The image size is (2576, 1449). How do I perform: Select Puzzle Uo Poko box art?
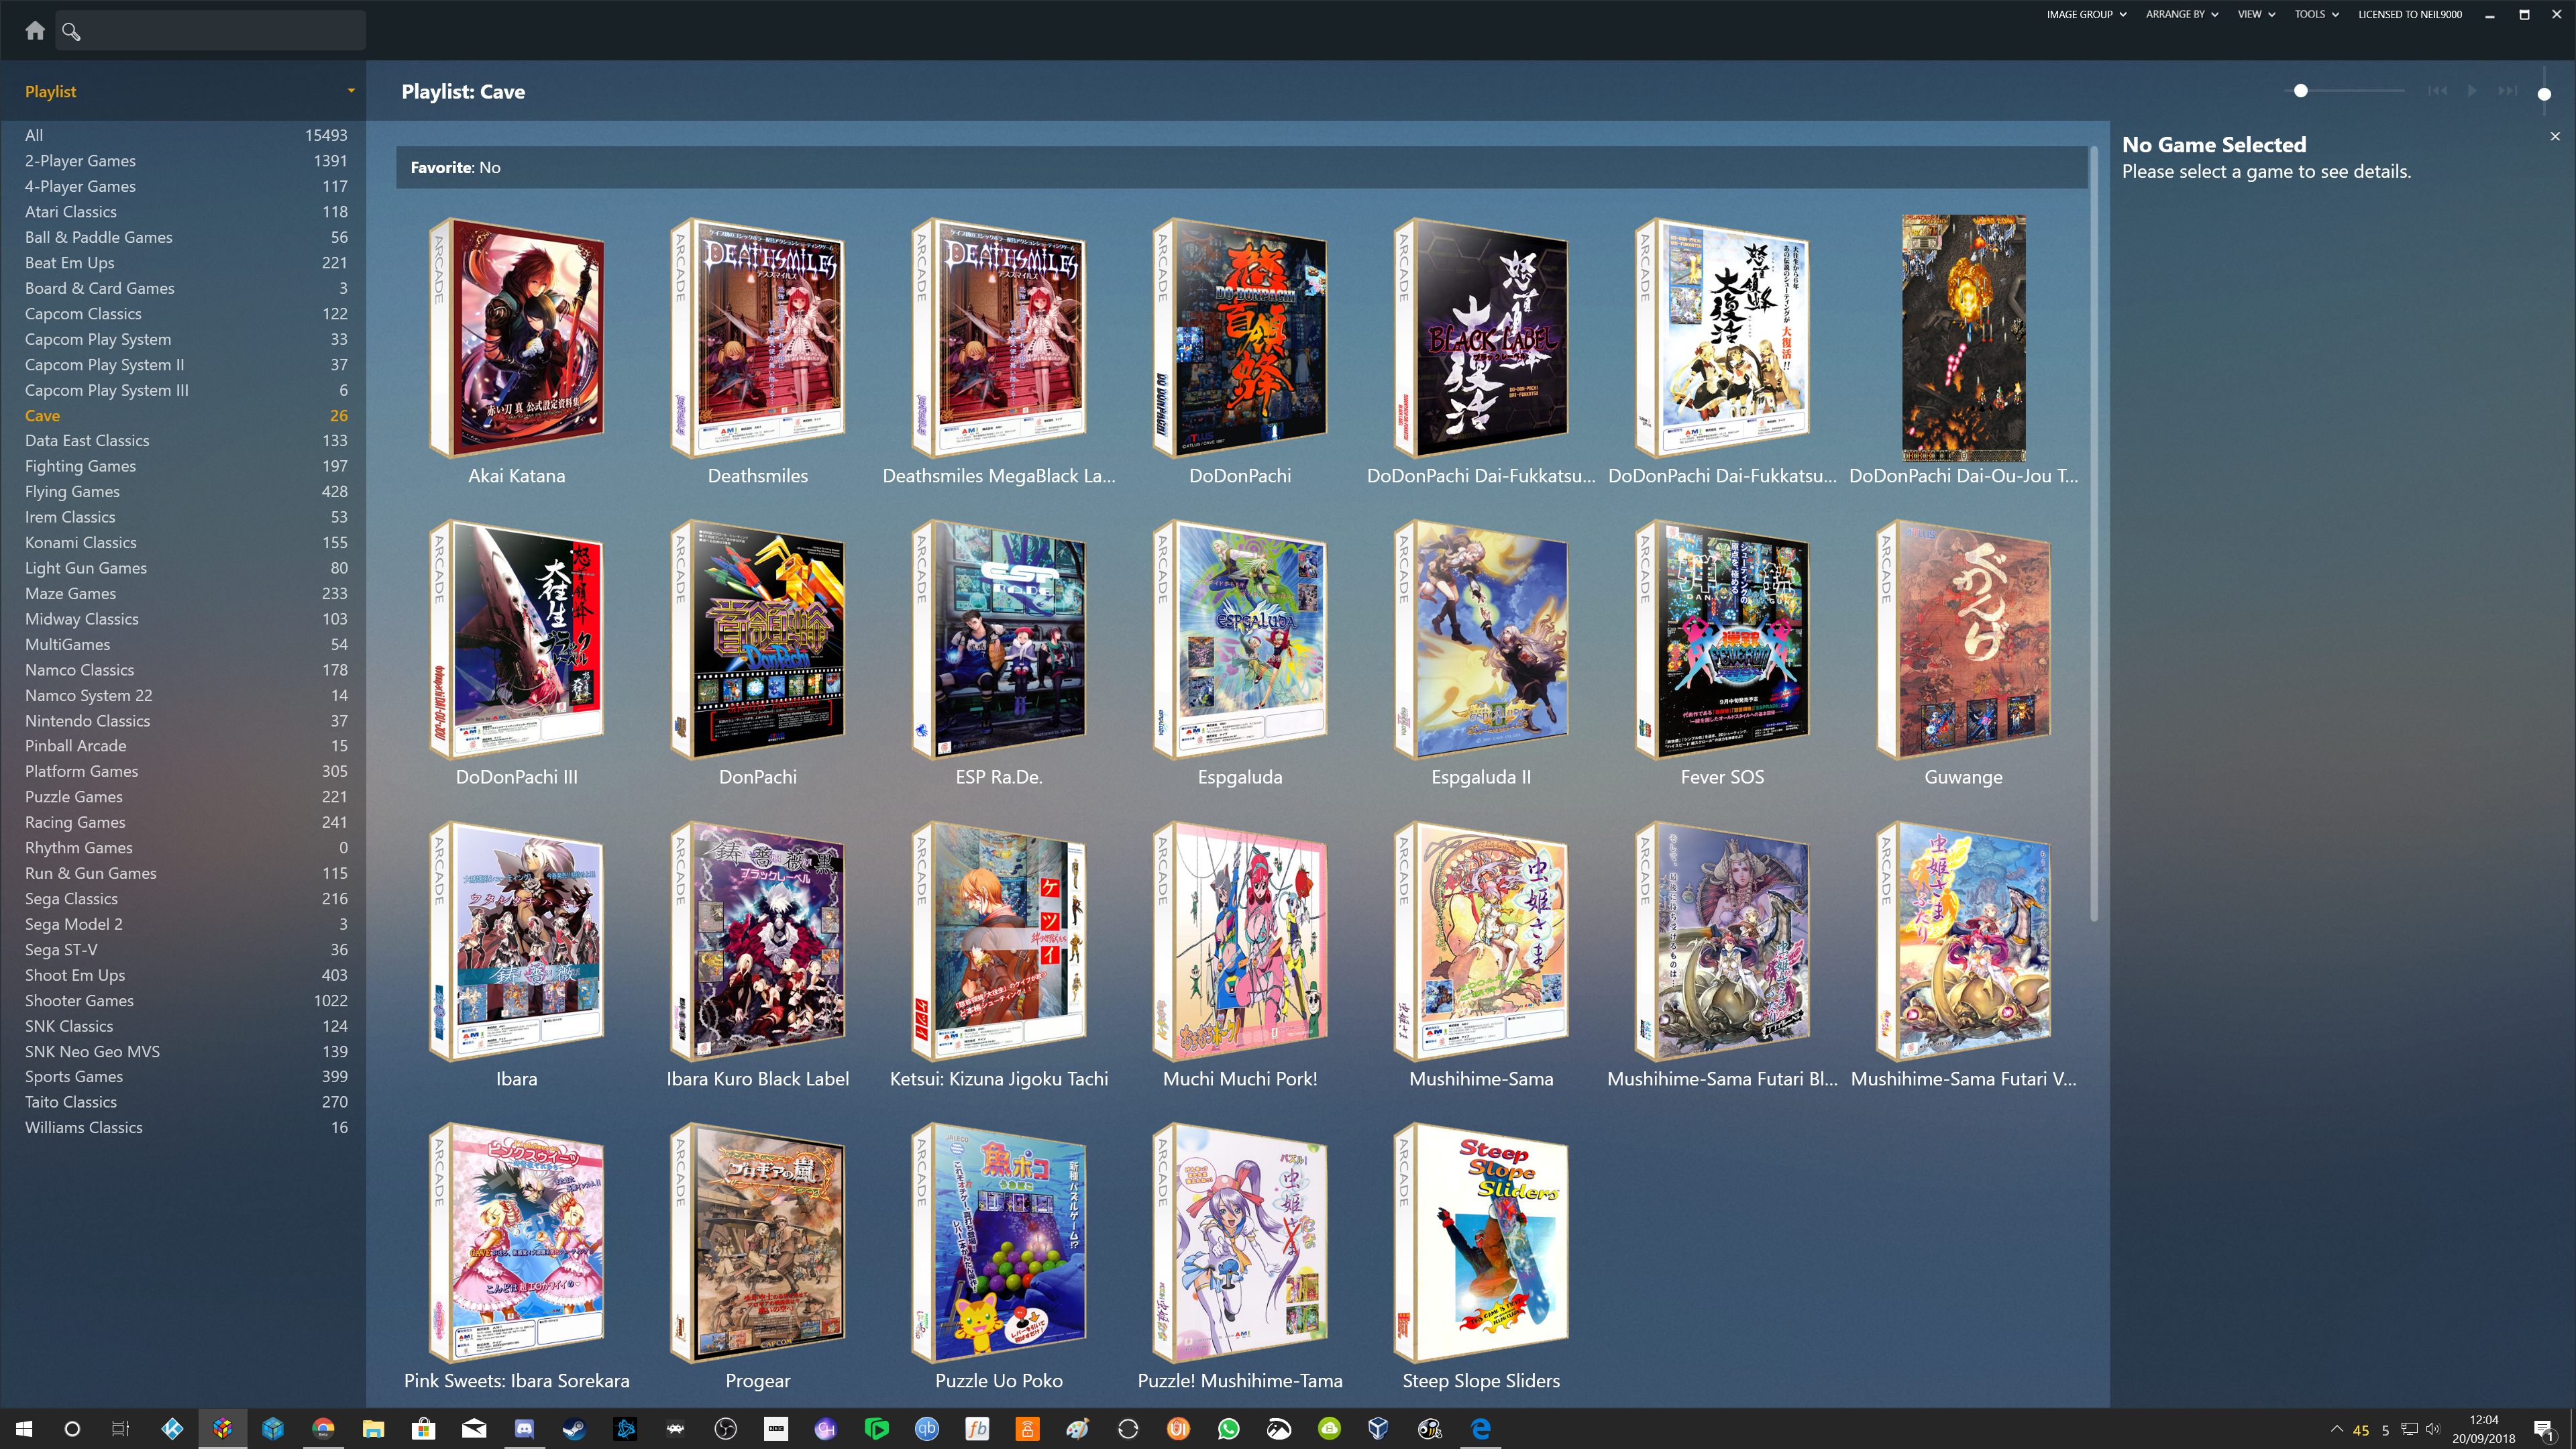[999, 1243]
